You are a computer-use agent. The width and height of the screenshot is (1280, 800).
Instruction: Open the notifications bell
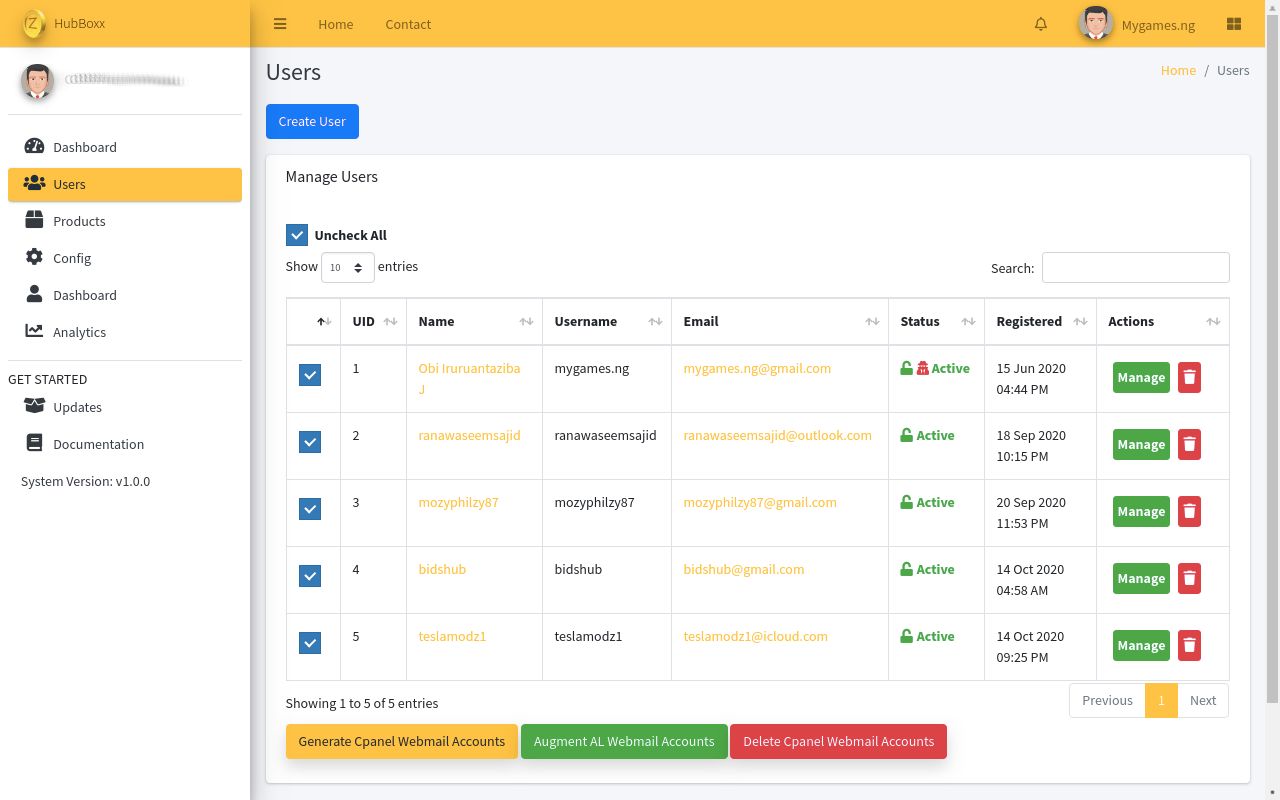point(1041,24)
